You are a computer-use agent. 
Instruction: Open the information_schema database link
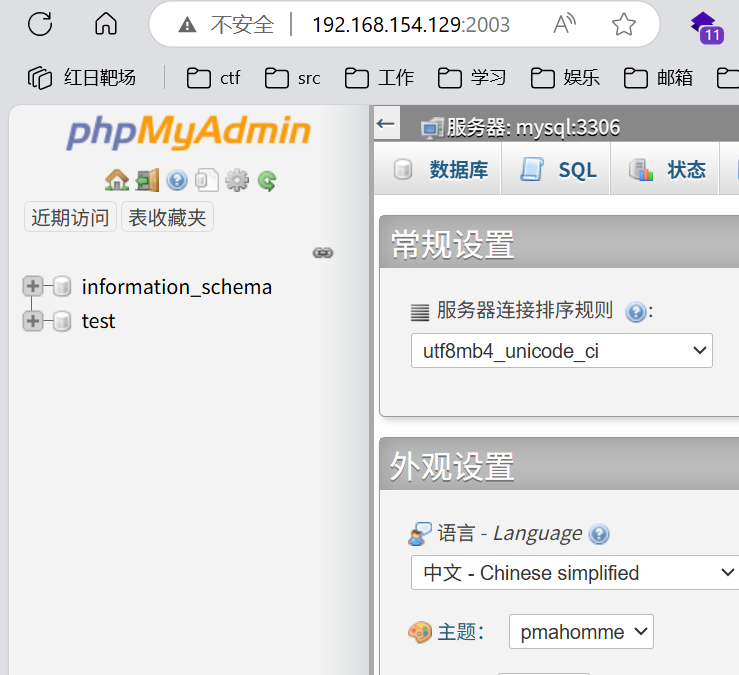pyautogui.click(x=177, y=287)
